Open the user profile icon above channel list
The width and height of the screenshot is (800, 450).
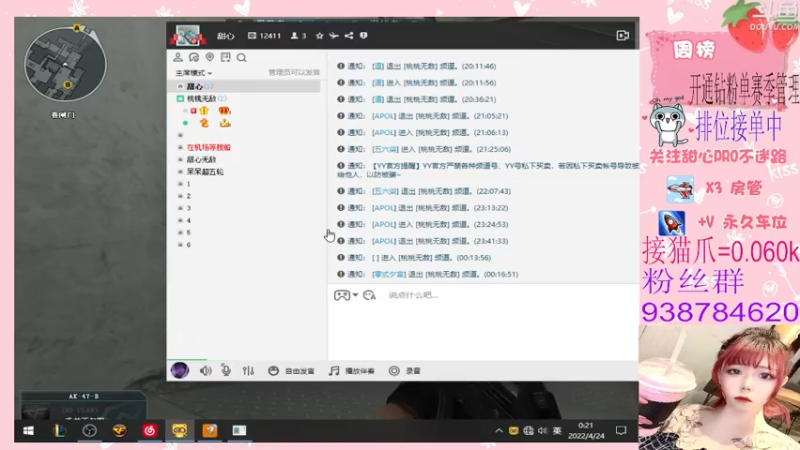coord(178,57)
